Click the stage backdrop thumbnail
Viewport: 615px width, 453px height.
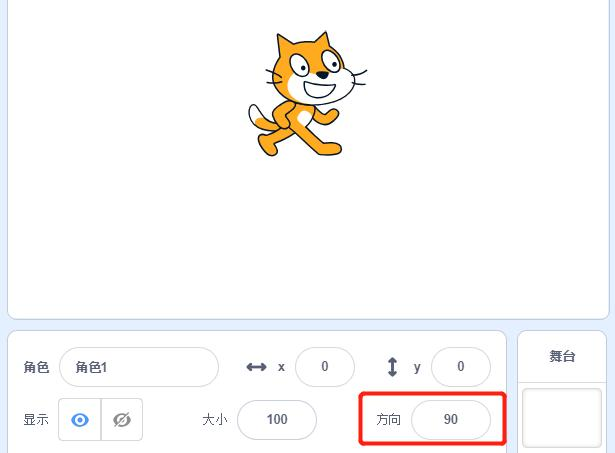pos(562,418)
